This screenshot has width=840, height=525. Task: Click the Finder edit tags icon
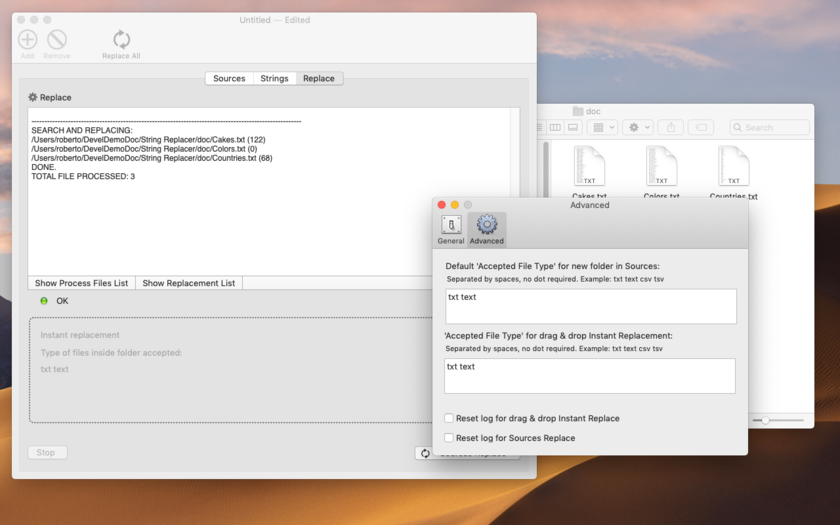701,128
